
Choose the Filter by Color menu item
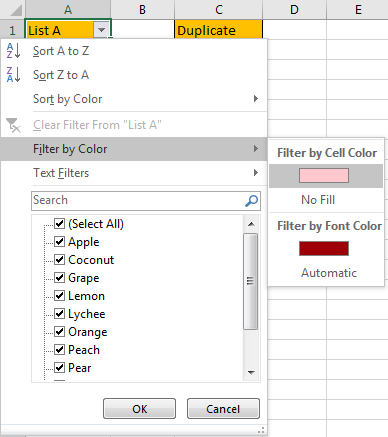pyautogui.click(x=134, y=149)
